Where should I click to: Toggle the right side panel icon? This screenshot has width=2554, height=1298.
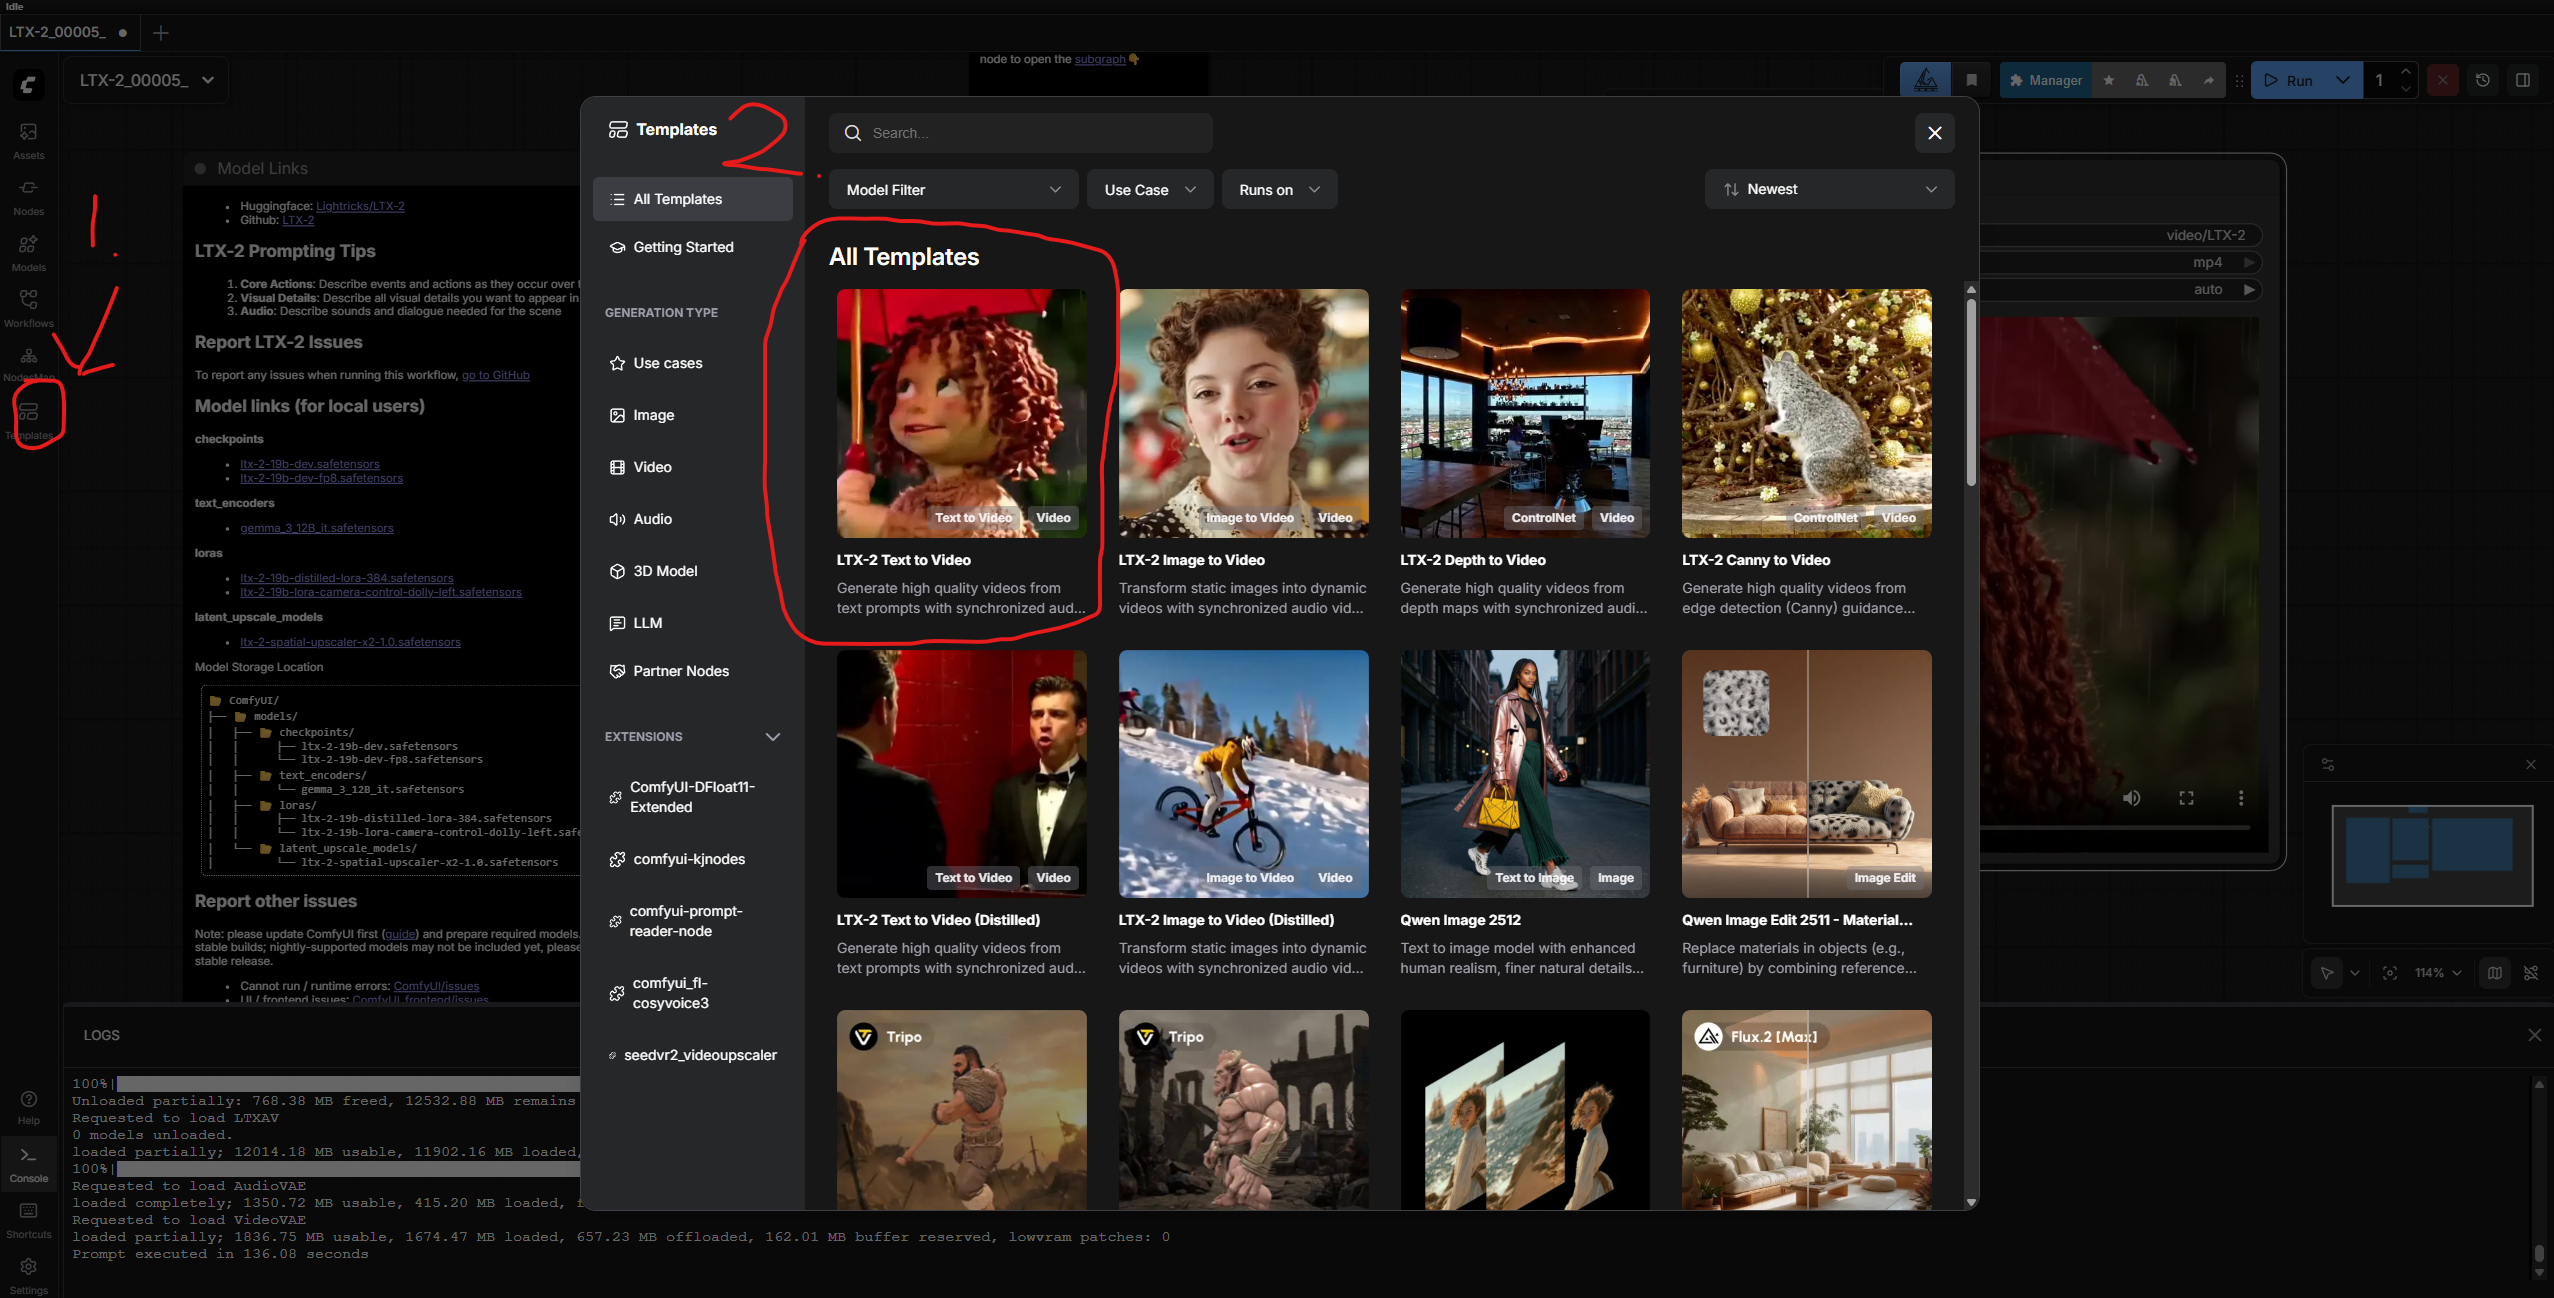tap(2523, 80)
